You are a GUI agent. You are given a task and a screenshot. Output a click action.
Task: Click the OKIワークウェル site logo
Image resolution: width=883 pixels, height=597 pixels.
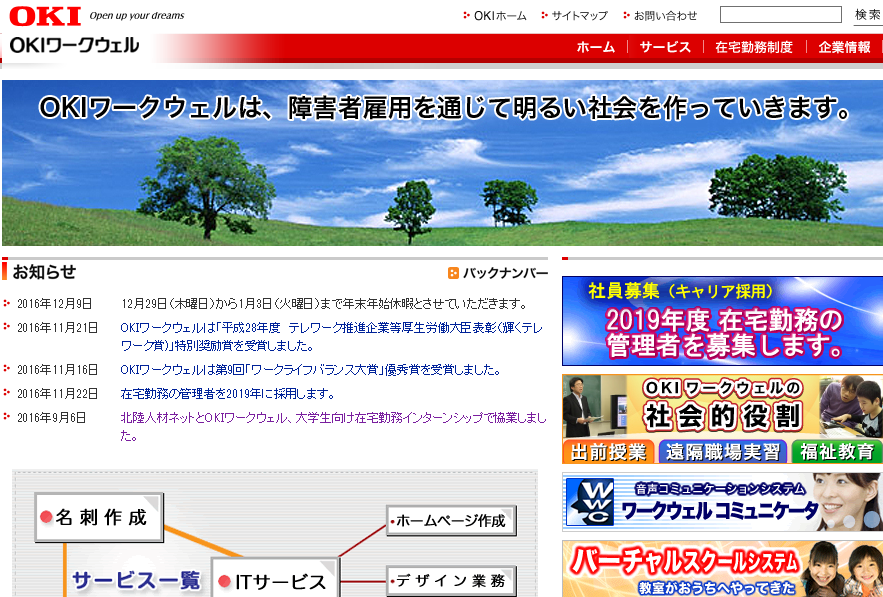pos(75,47)
